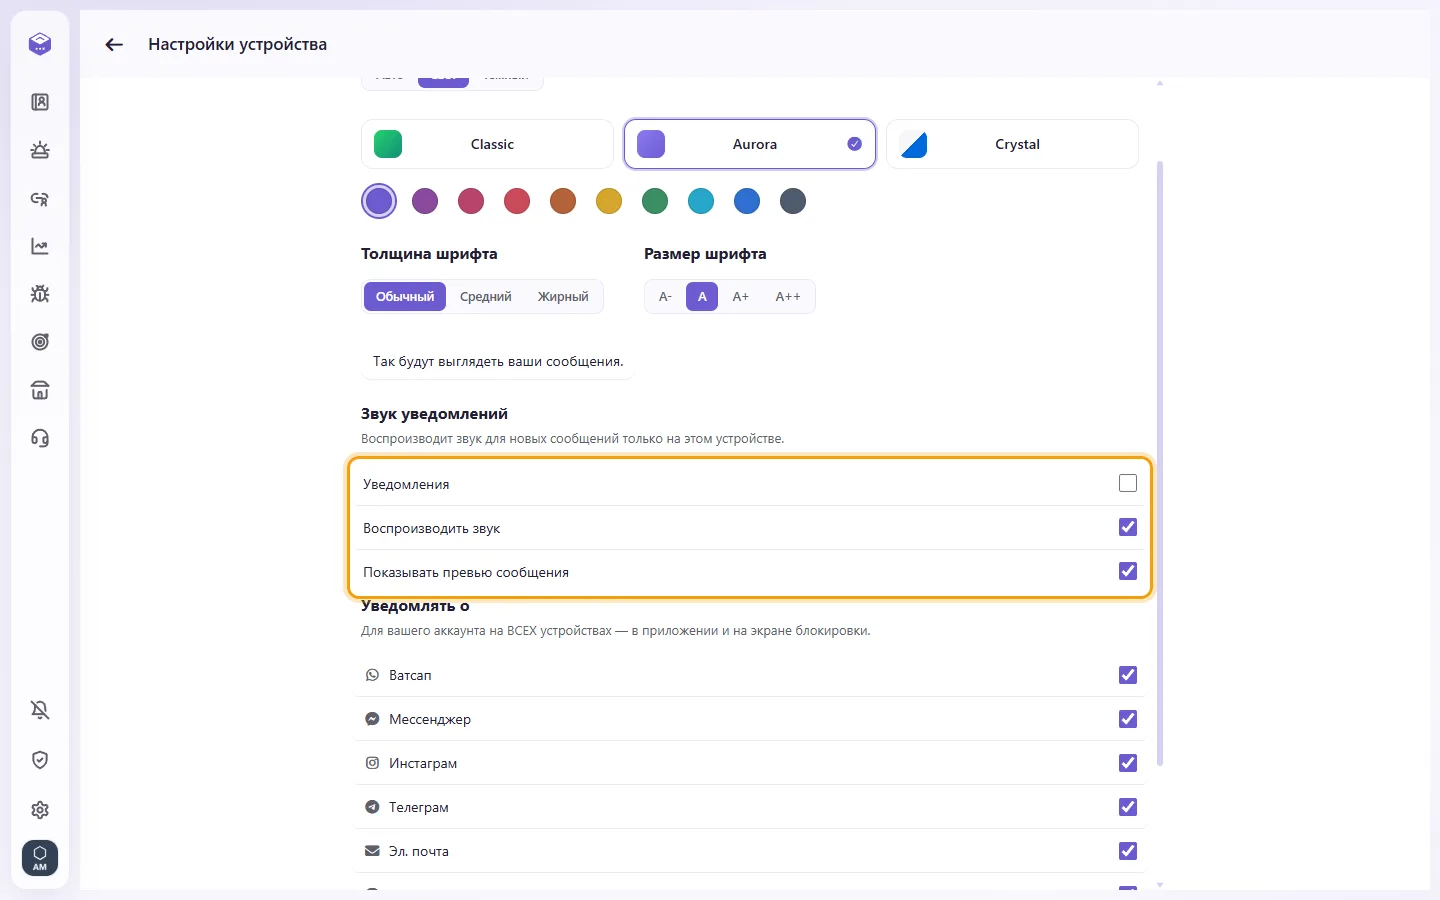Click the back arrow icon
The image size is (1440, 900).
114,44
